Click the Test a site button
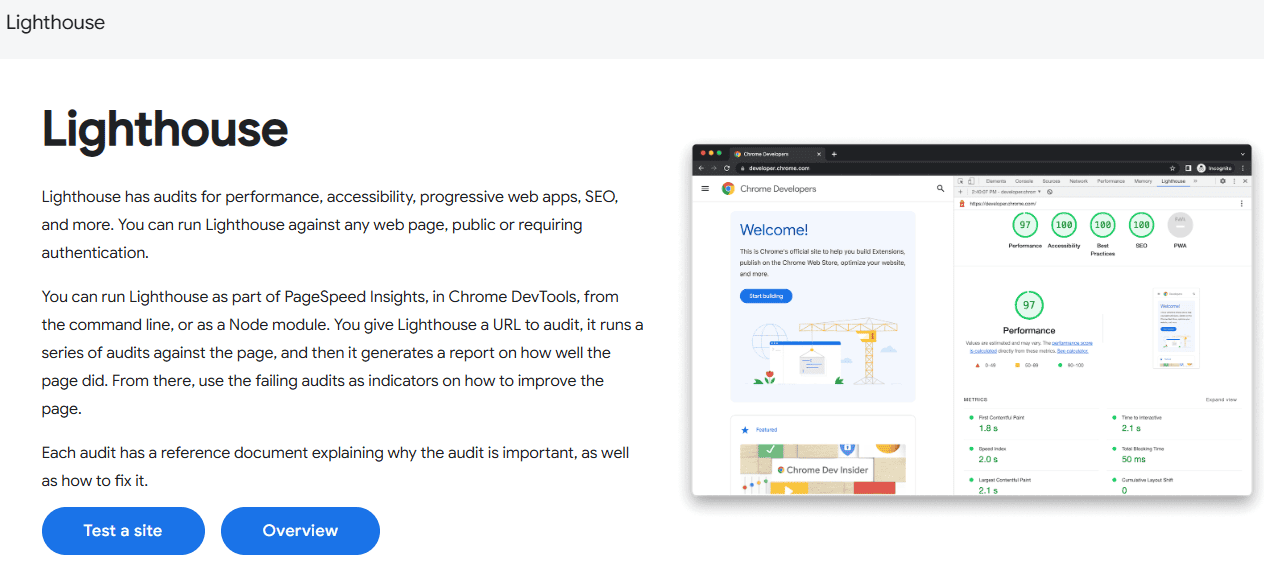The width and height of the screenshot is (1264, 568). coord(123,531)
